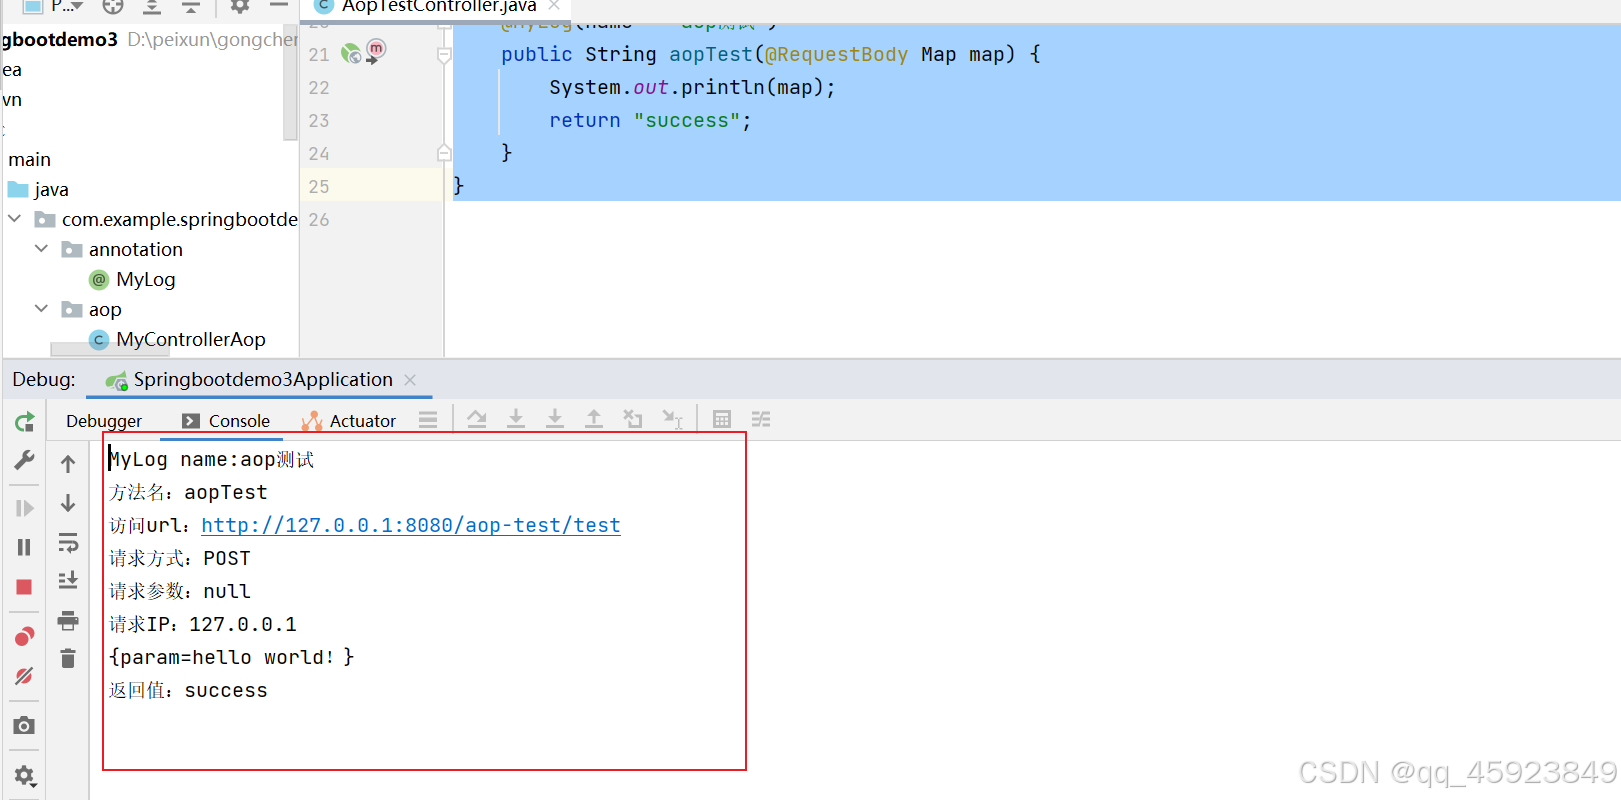Screen dimensions: 1621x800
Task: Clear all console output with the trash icon
Action: click(68, 658)
